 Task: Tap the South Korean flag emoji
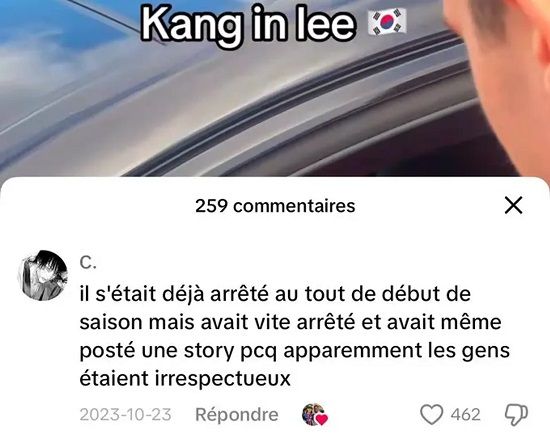pyautogui.click(x=387, y=22)
